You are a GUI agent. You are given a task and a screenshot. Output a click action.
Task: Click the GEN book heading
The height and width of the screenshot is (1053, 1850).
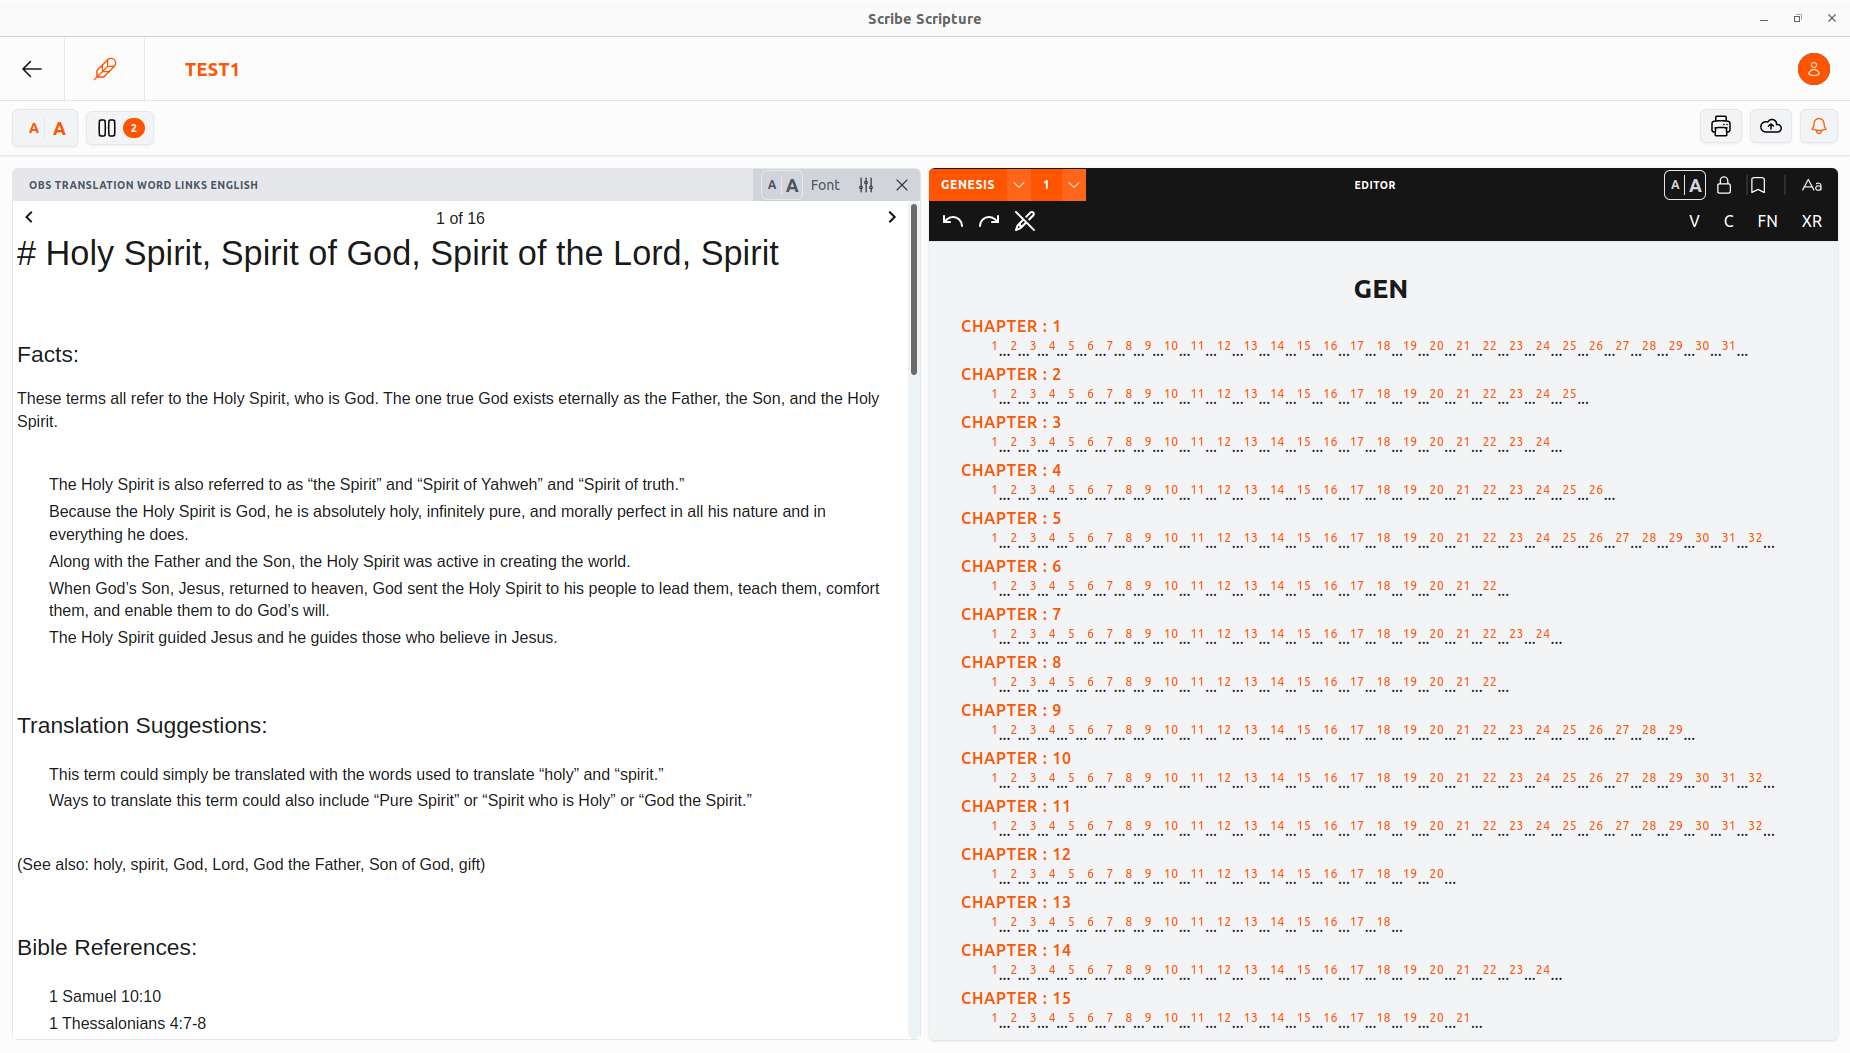pyautogui.click(x=1380, y=289)
